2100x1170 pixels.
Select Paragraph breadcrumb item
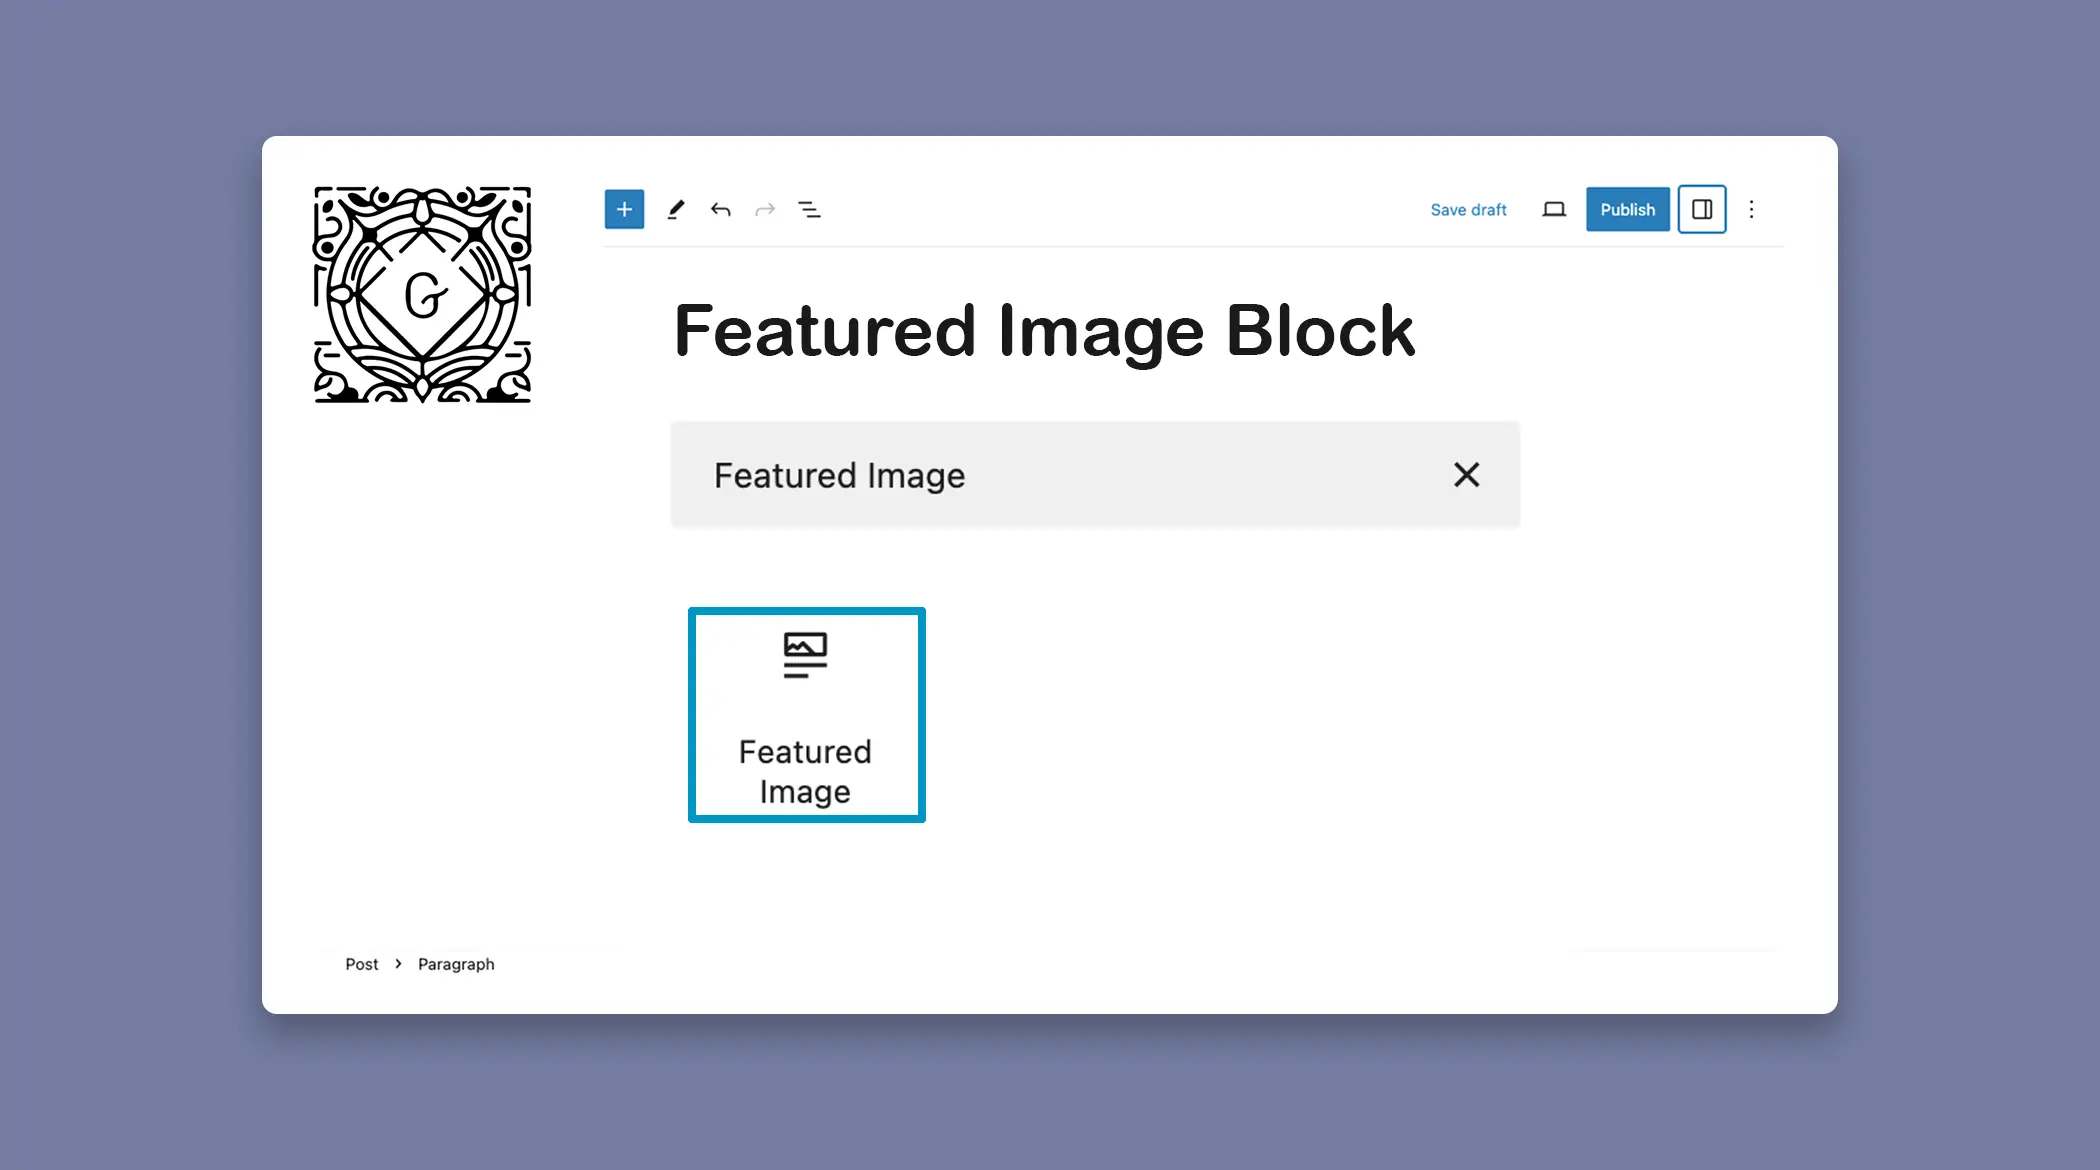(x=455, y=963)
